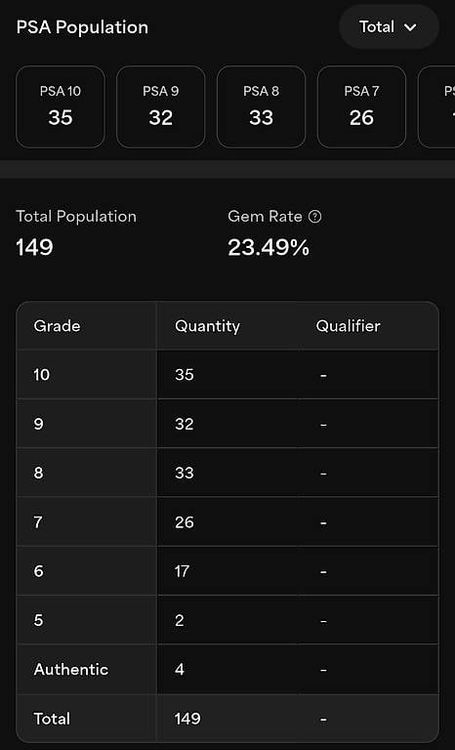The height and width of the screenshot is (750, 455).
Task: Click the Gem Rate info icon
Action: click(x=315, y=217)
